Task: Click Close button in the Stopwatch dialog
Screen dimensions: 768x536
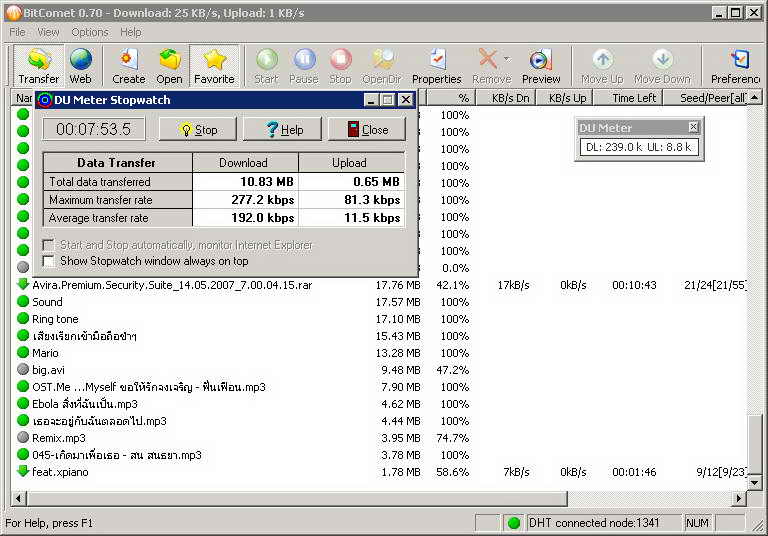Action: coord(367,129)
